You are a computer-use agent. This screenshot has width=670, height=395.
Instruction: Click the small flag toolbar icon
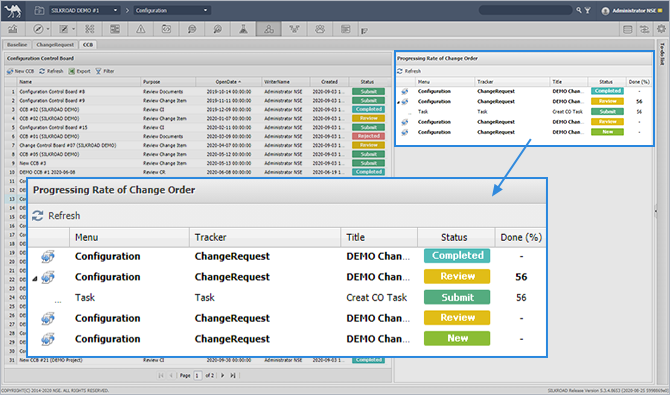(364, 31)
